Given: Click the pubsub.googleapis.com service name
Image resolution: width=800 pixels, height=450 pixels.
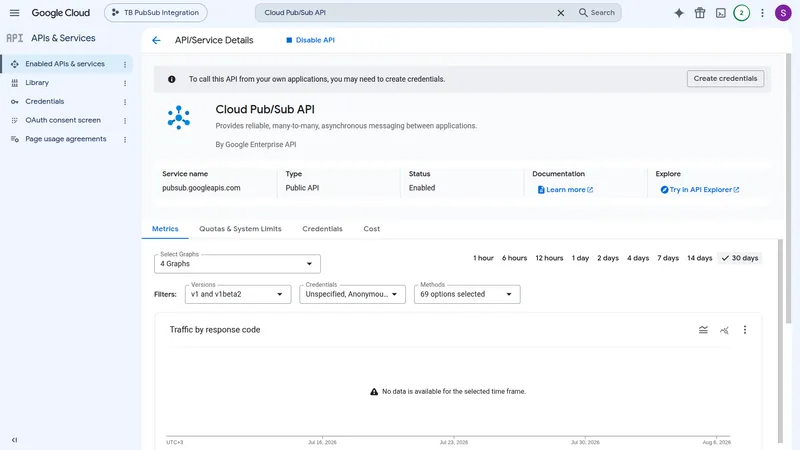Looking at the screenshot, I should [201, 188].
